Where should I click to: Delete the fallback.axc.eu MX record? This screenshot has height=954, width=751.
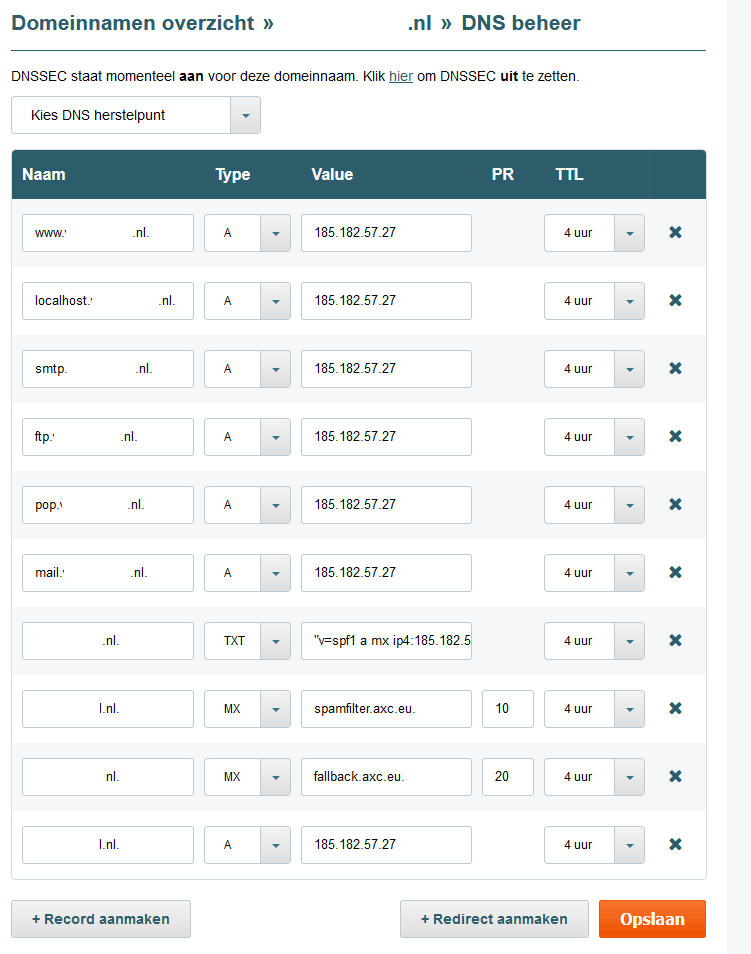click(x=675, y=776)
